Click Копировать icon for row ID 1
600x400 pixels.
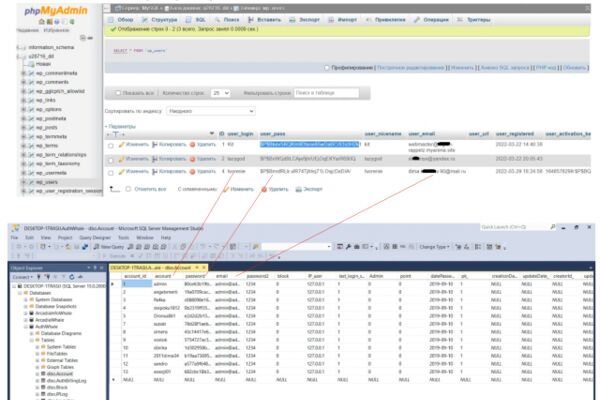tap(155, 144)
